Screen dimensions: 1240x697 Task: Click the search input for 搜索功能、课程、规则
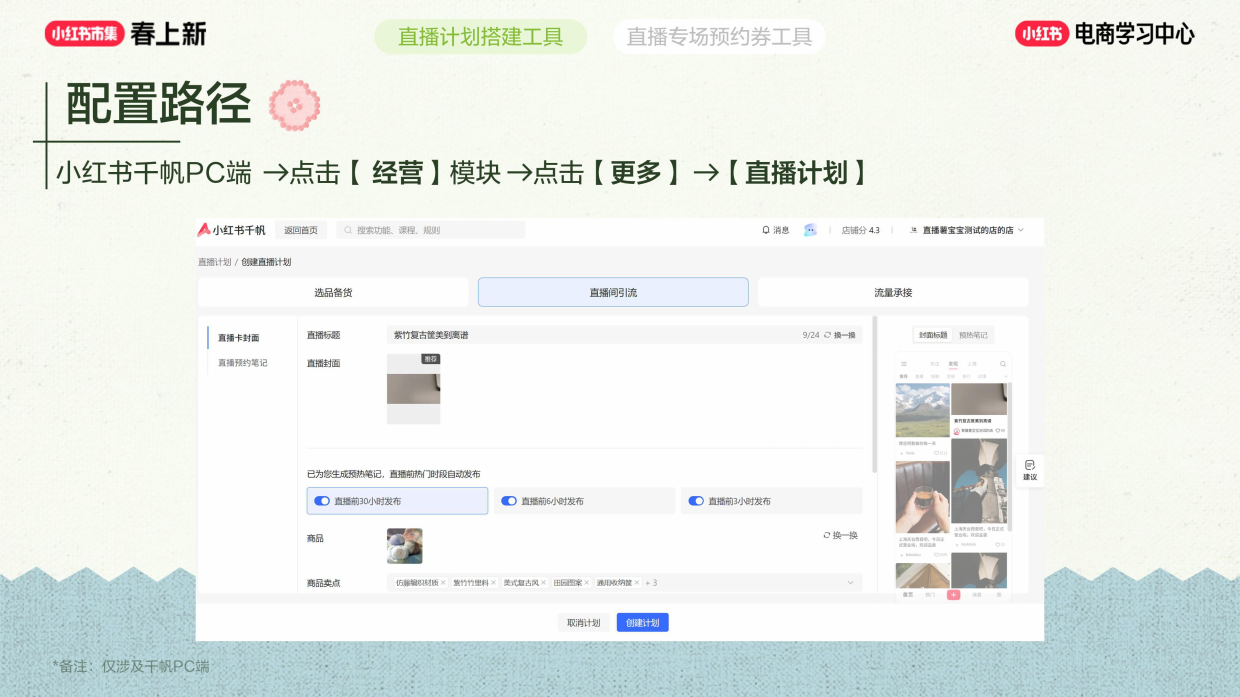(430, 230)
